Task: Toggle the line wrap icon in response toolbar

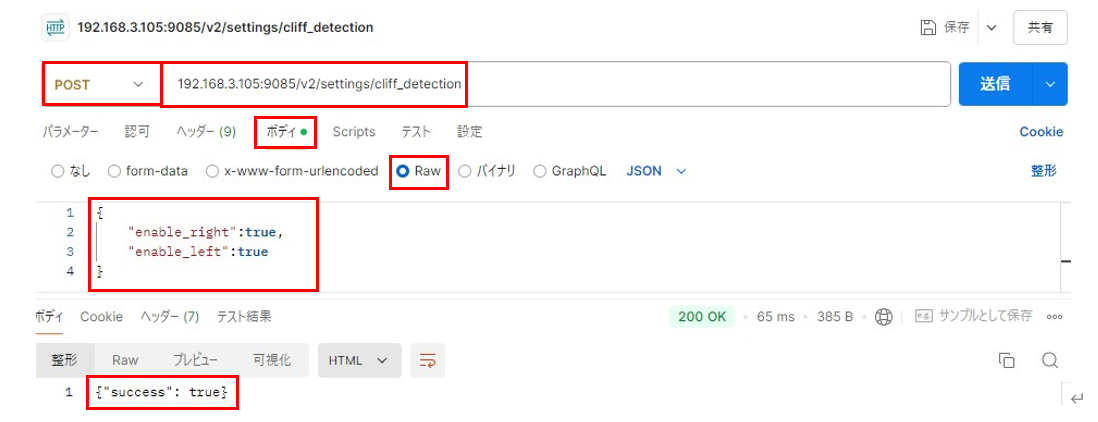Action: coord(428,360)
